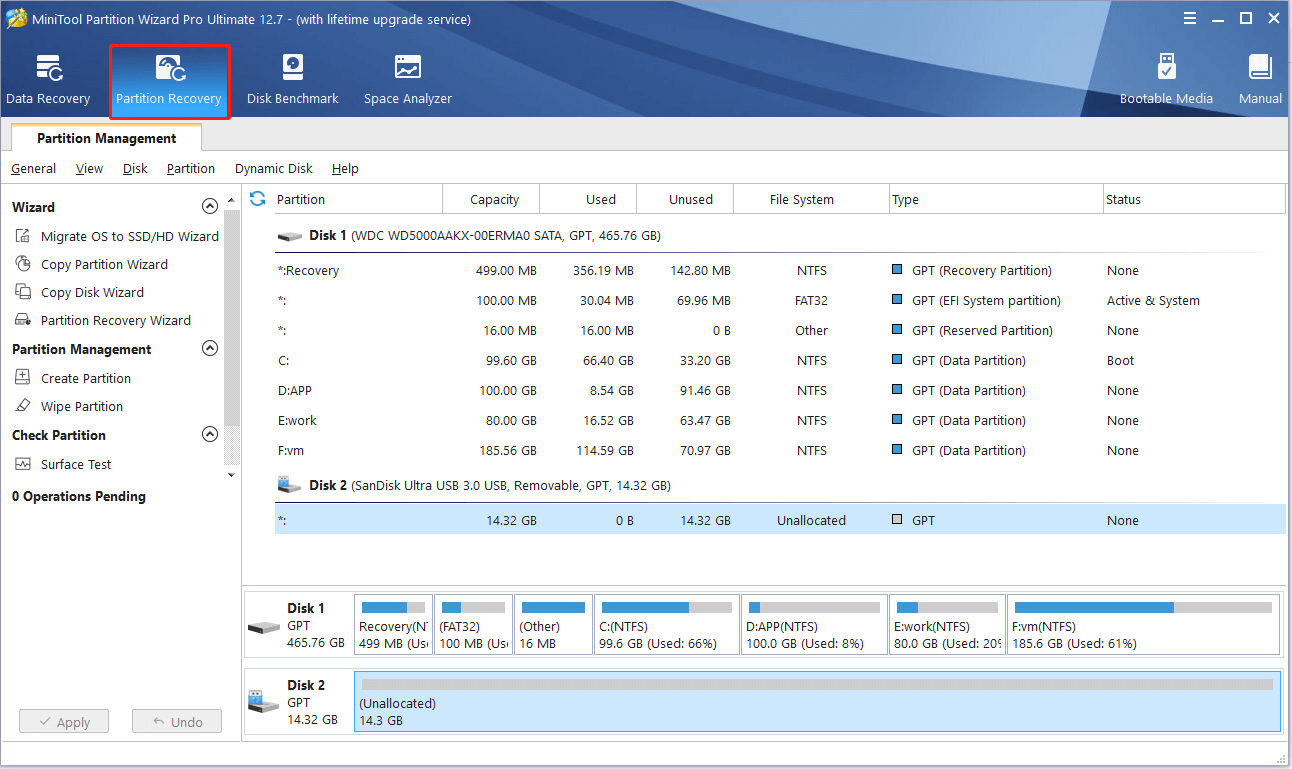The image size is (1292, 769).
Task: Refresh the partition list
Action: tap(257, 199)
